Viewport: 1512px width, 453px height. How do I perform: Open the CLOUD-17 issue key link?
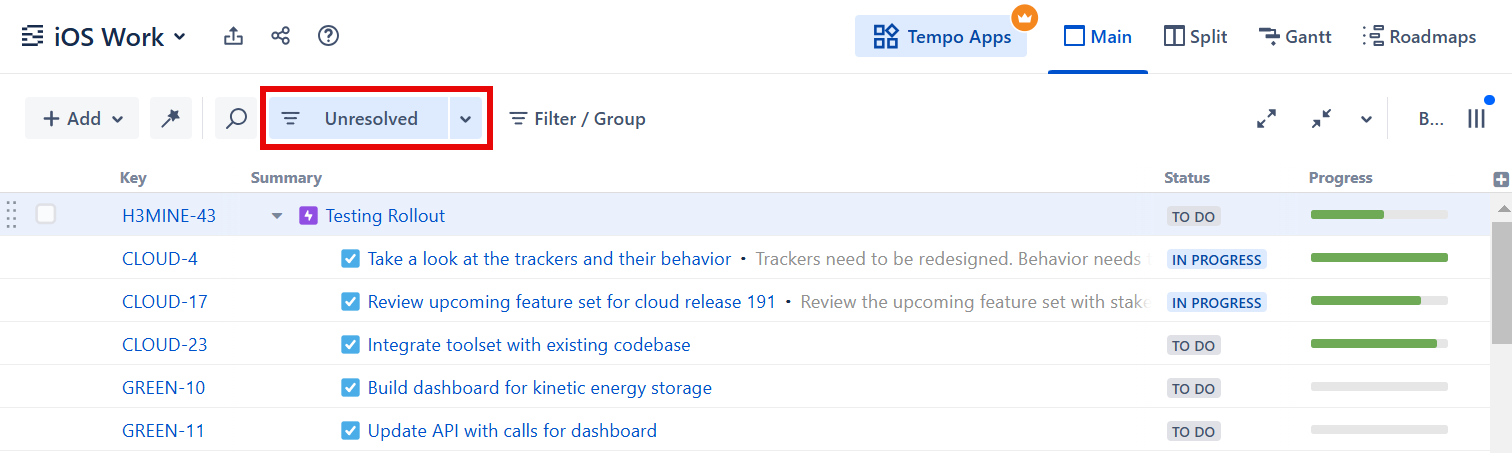(x=165, y=302)
